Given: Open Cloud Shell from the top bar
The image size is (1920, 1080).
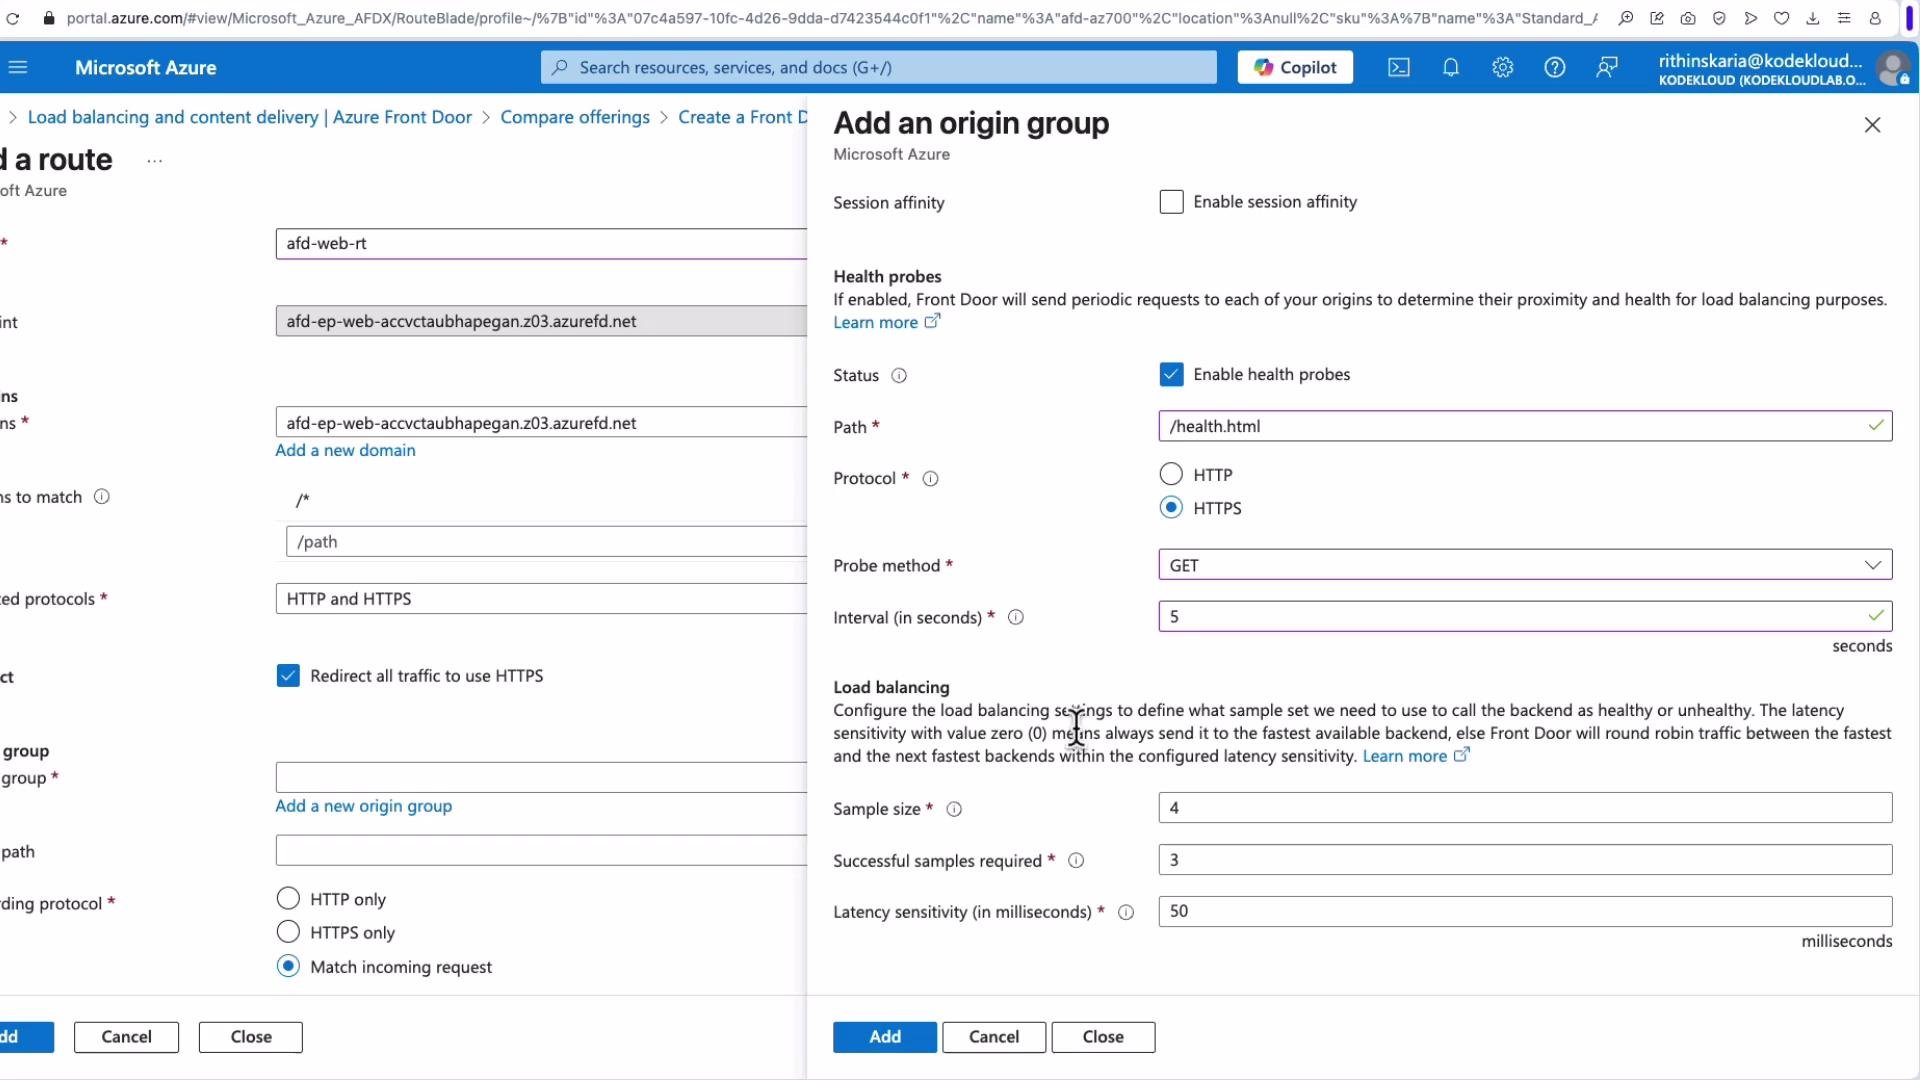Looking at the screenshot, I should coord(1398,67).
